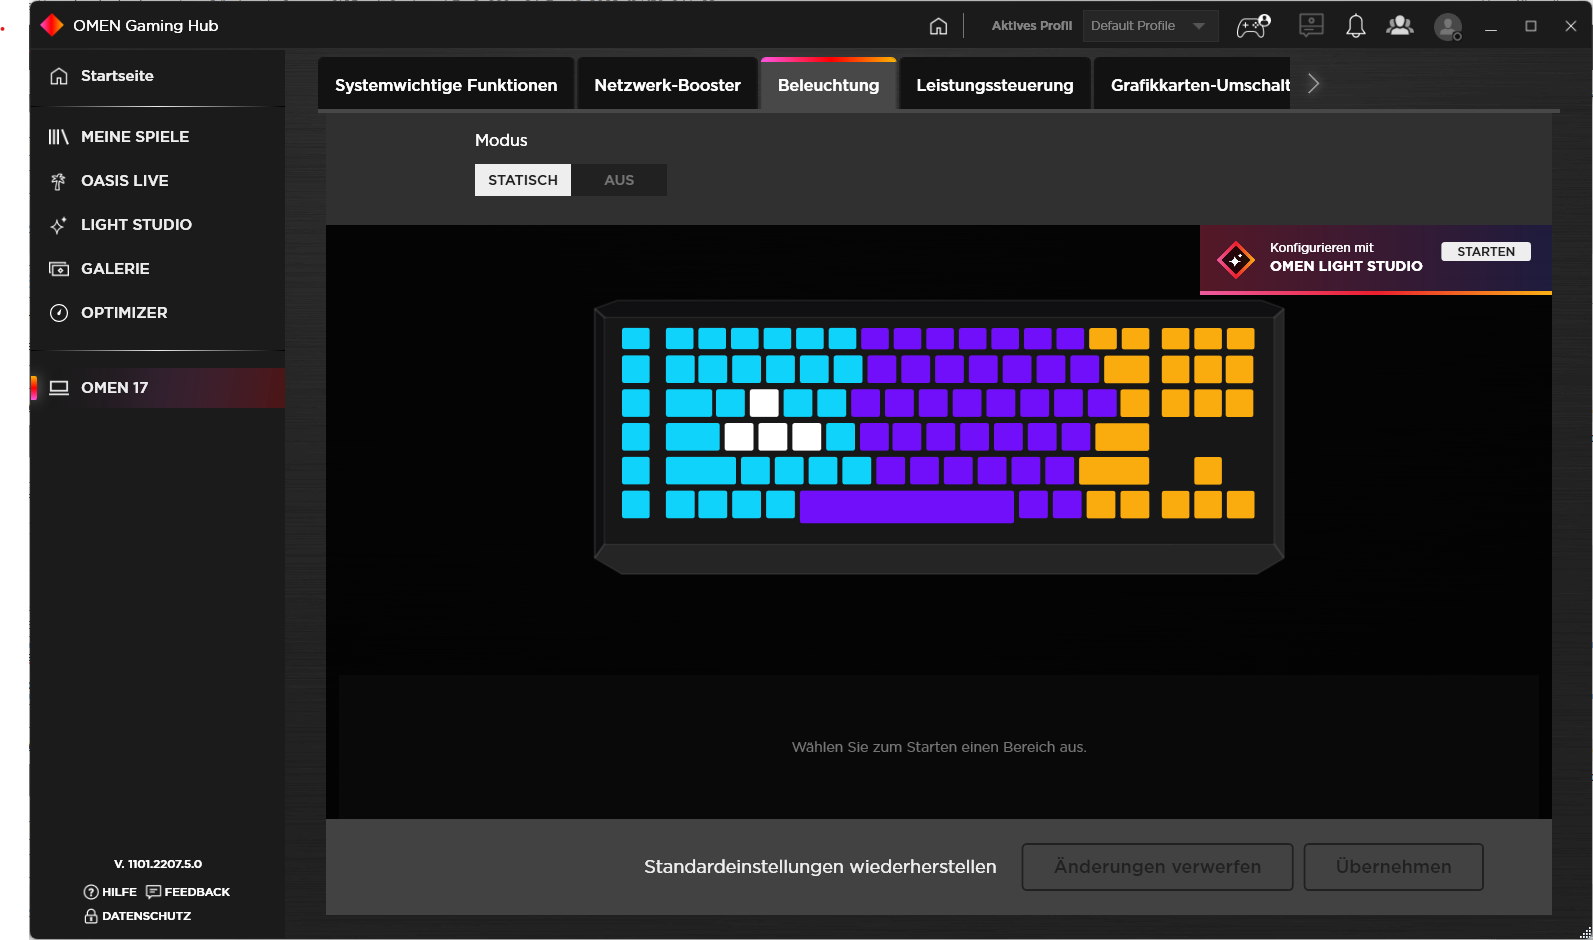Image resolution: width=1593 pixels, height=940 pixels.
Task: Open OASIS LIVE from the sidebar
Action: [158, 181]
